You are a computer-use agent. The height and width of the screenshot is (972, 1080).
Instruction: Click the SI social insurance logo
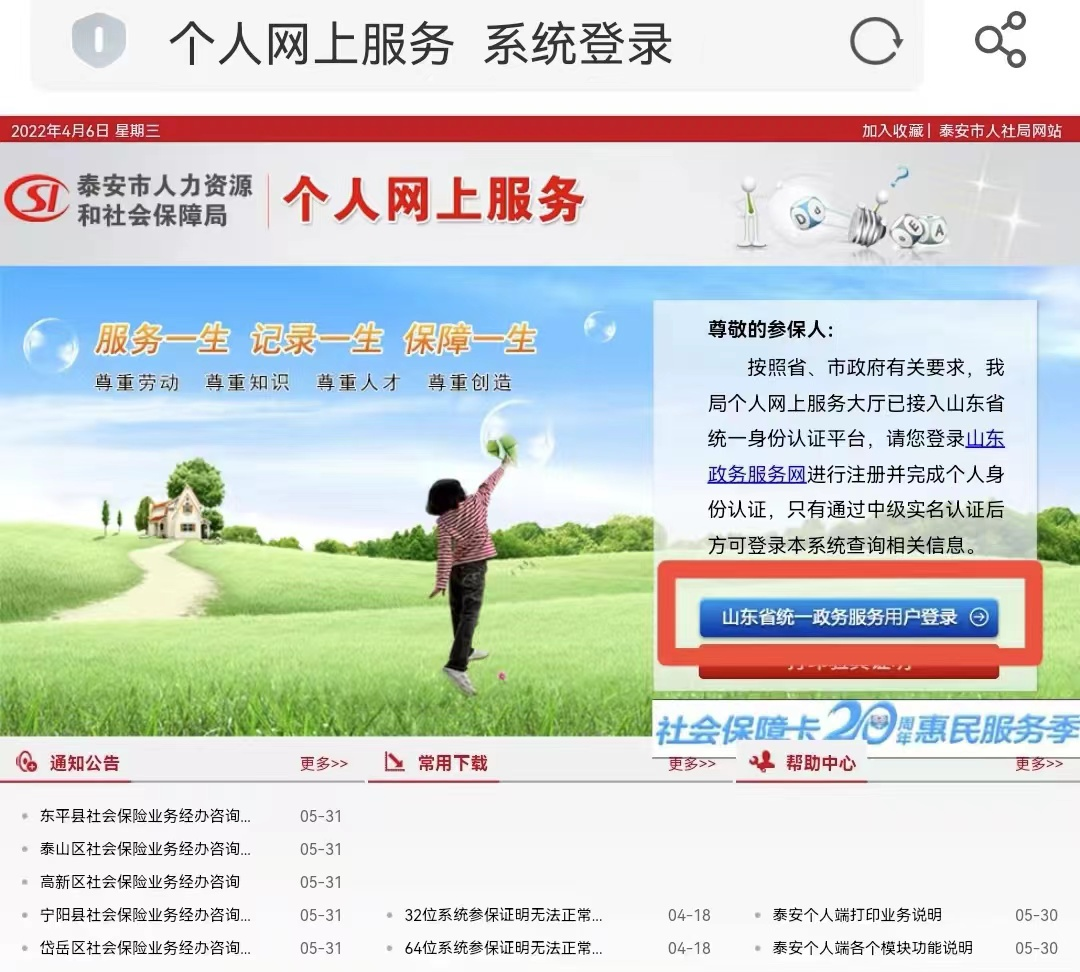pyautogui.click(x=37, y=199)
